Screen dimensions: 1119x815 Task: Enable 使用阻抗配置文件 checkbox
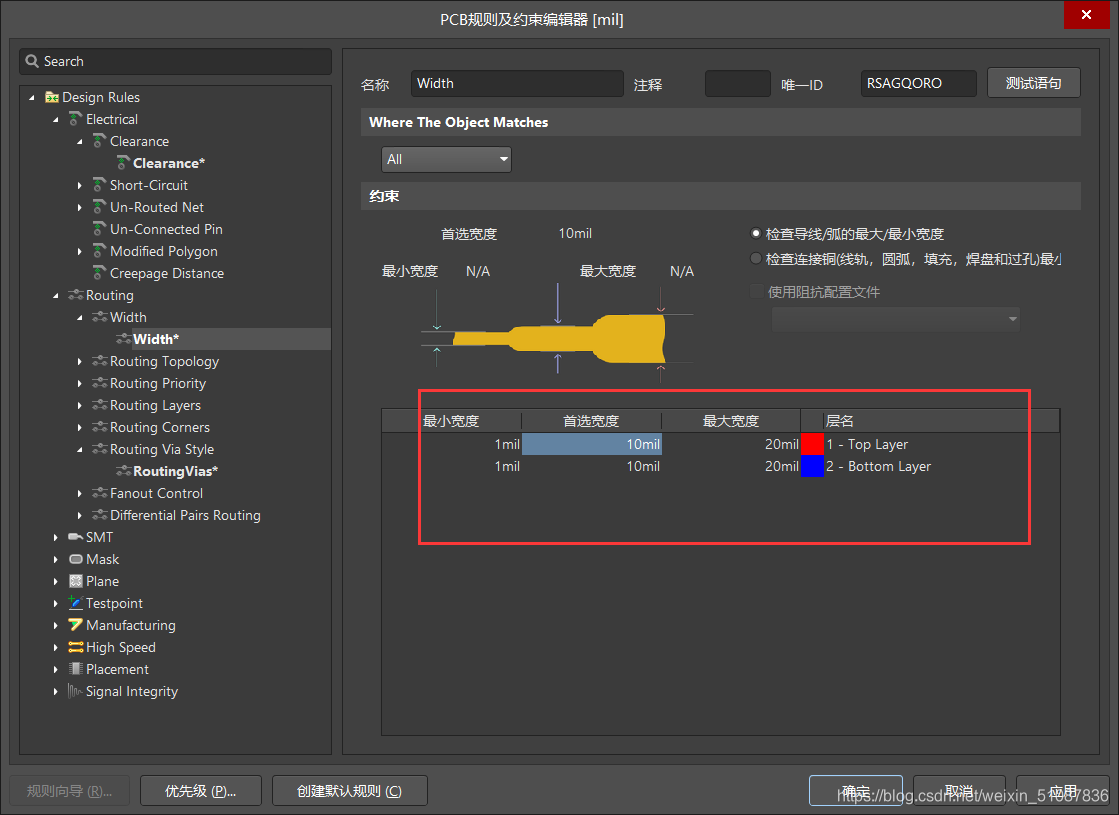pos(756,292)
